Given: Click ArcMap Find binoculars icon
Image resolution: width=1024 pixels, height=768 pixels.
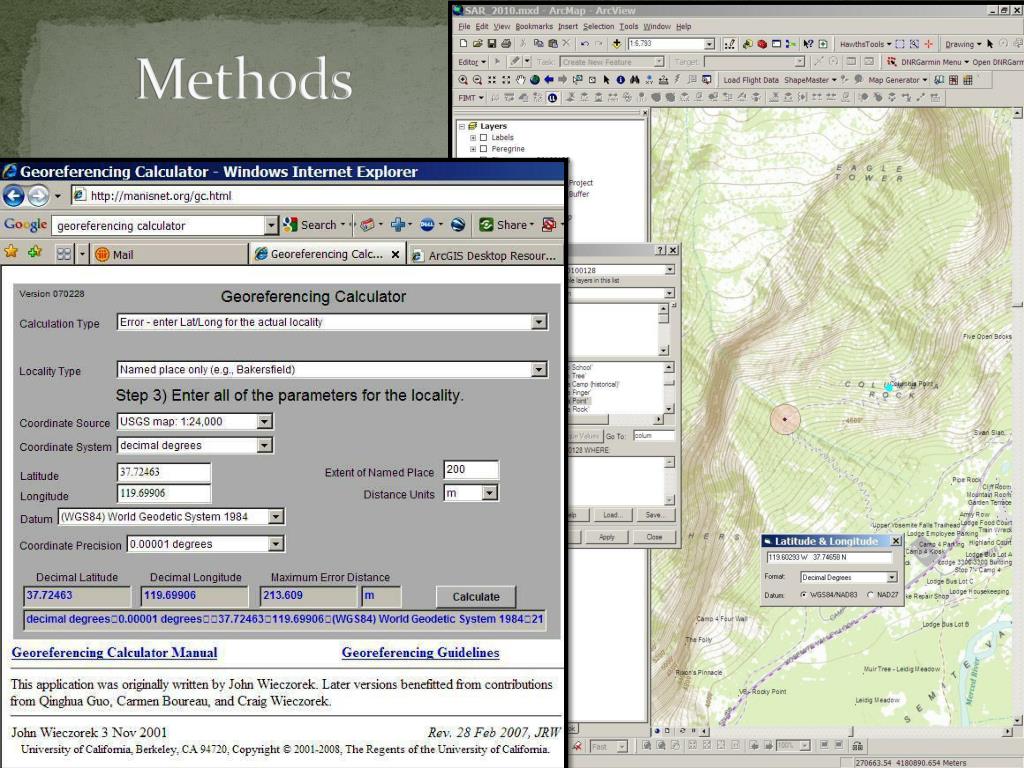Looking at the screenshot, I should pos(635,80).
